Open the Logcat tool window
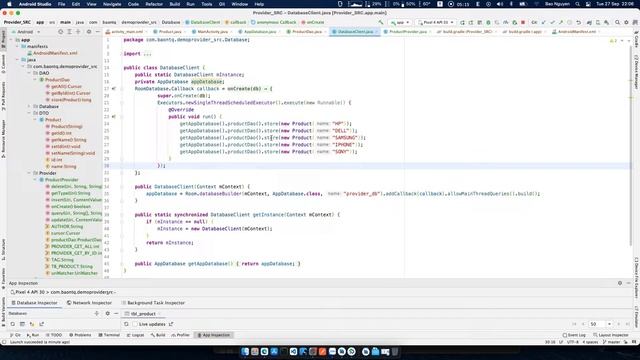 coord(136,335)
